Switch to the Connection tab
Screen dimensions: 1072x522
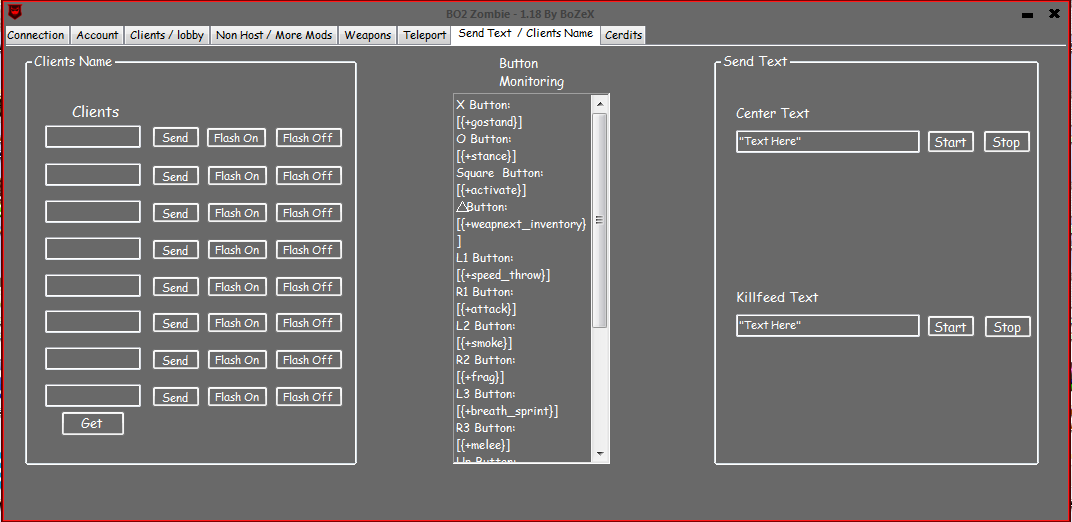(36, 36)
